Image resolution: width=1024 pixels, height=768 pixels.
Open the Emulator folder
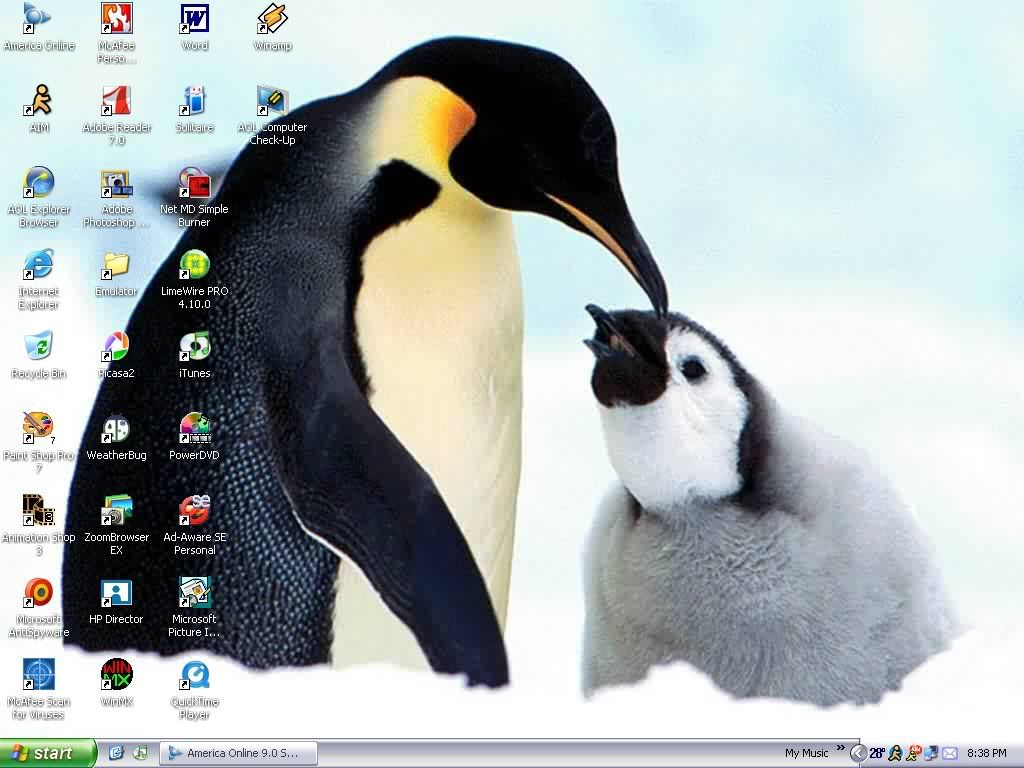[116, 266]
